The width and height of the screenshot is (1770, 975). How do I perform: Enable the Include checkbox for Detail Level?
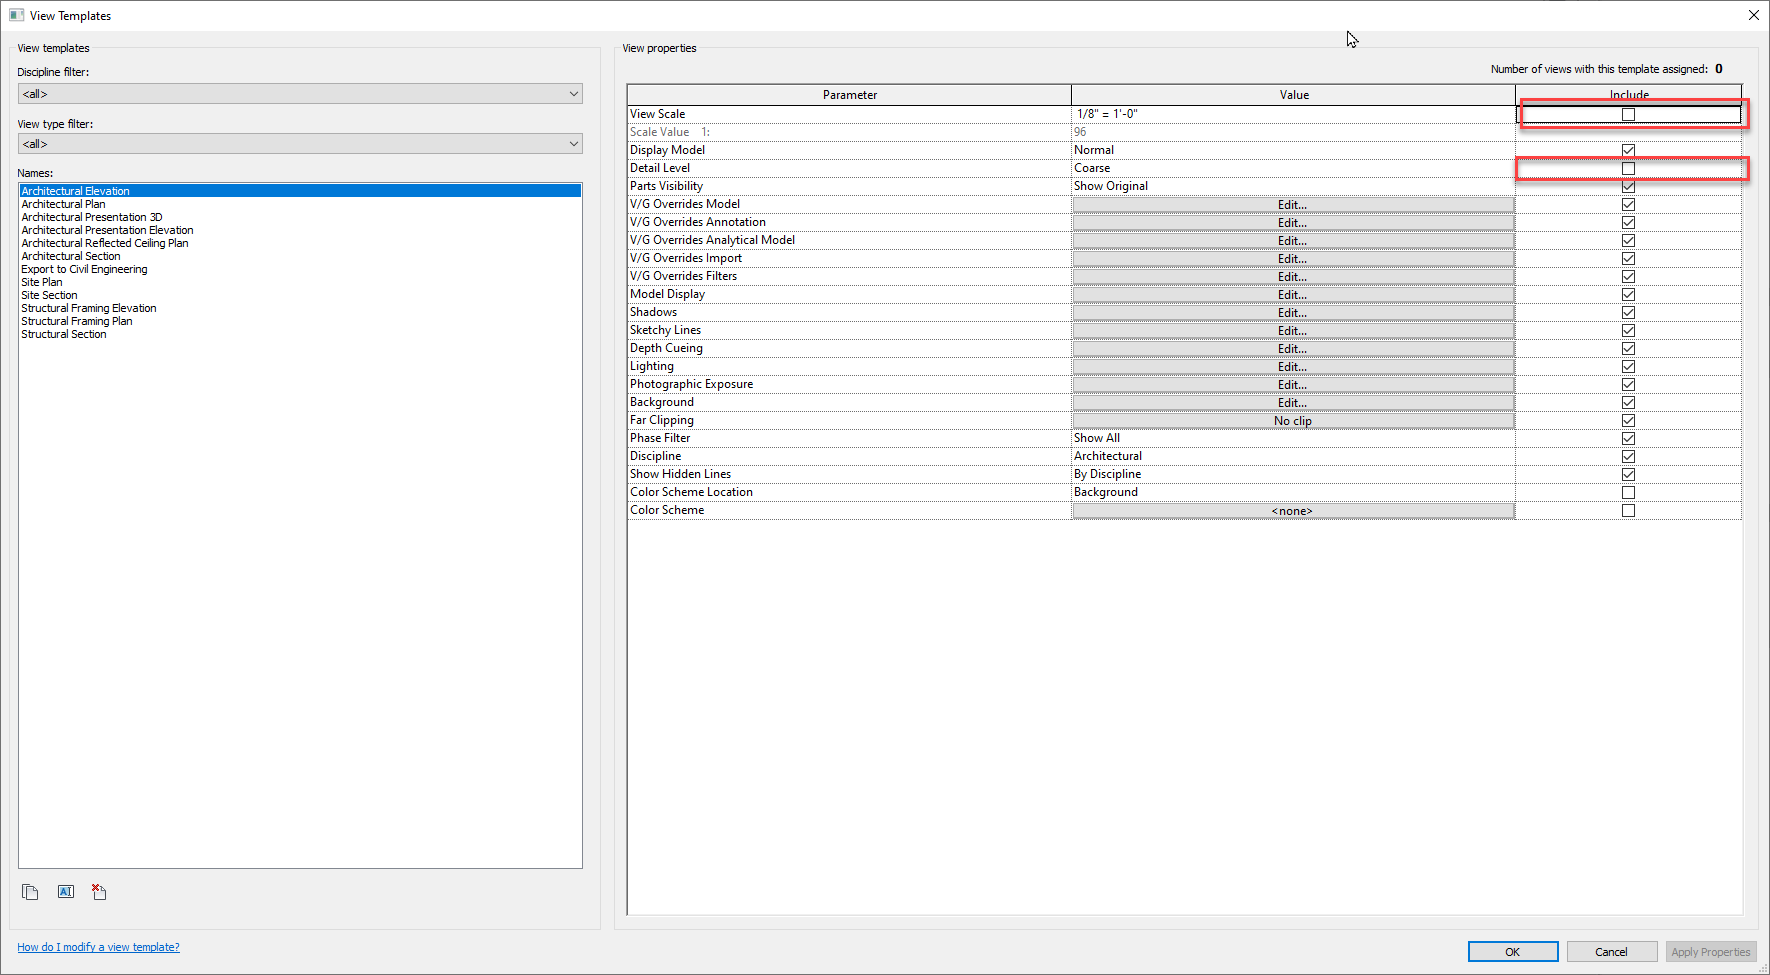point(1628,168)
